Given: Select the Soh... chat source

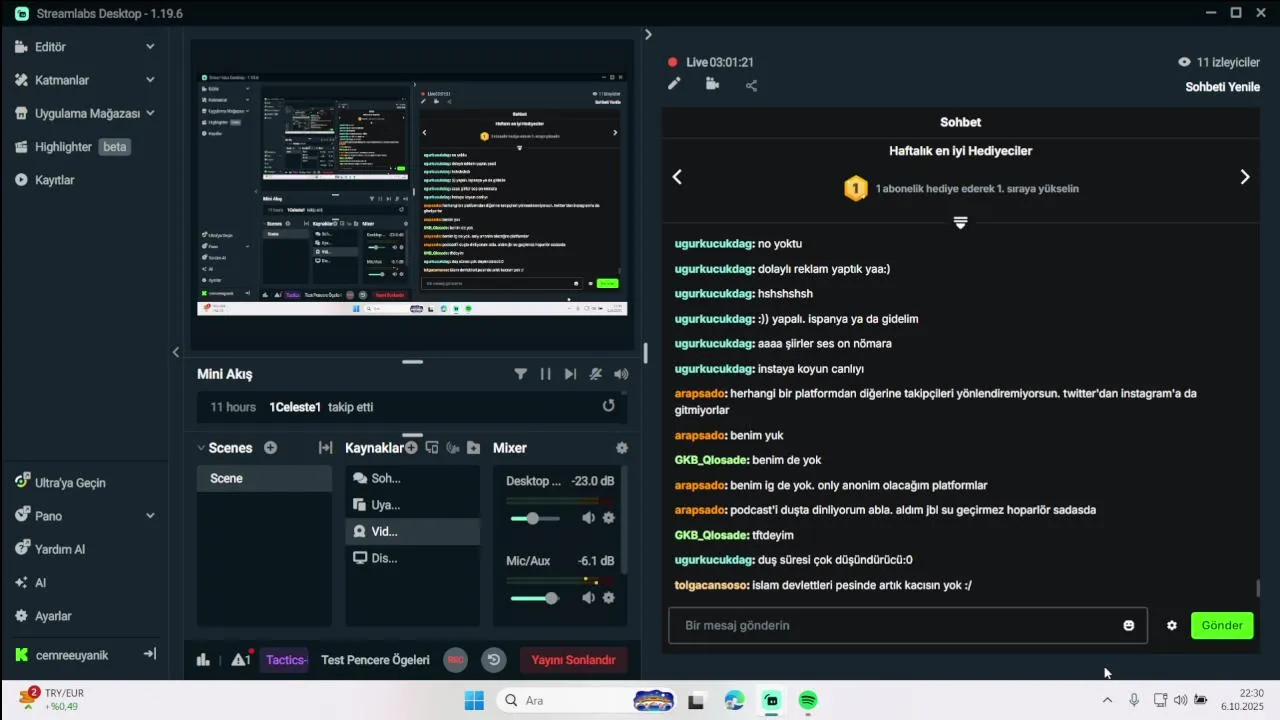Looking at the screenshot, I should coord(412,478).
